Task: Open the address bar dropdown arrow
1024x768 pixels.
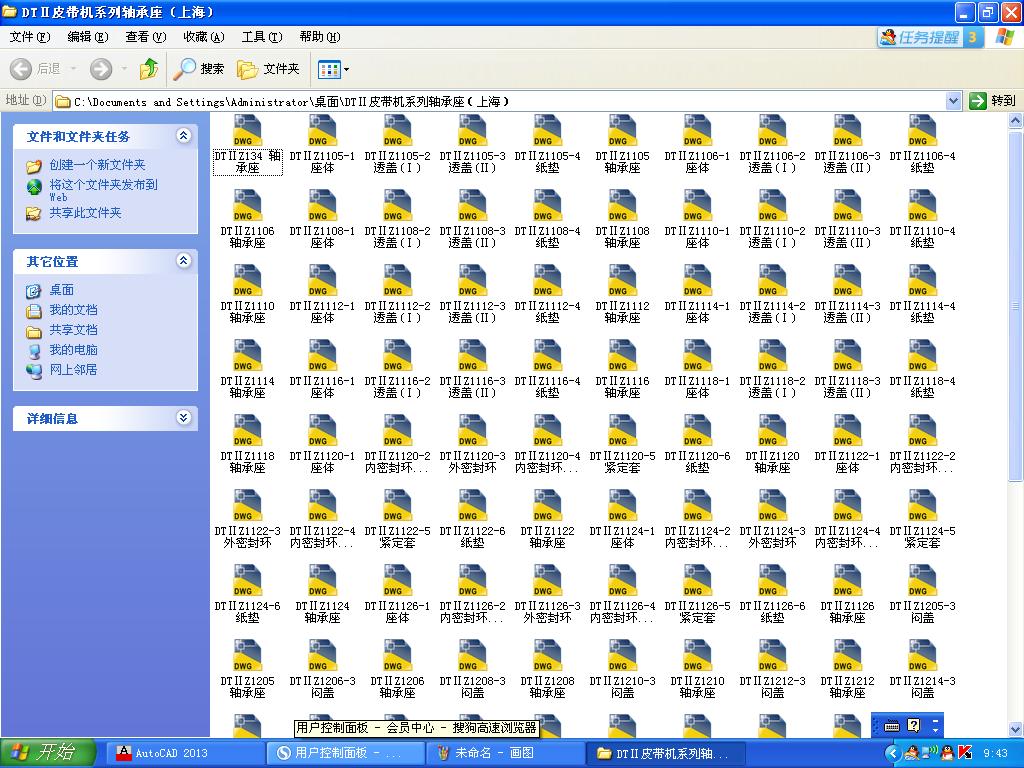Action: coord(953,101)
